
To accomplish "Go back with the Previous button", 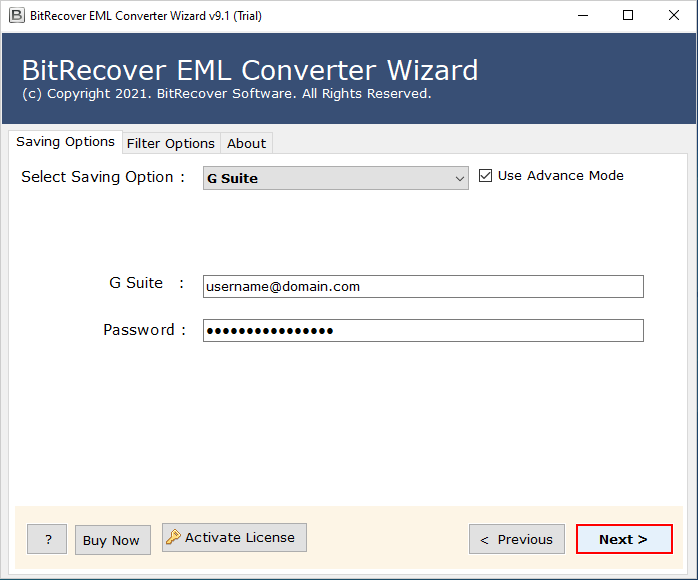I will point(516,539).
